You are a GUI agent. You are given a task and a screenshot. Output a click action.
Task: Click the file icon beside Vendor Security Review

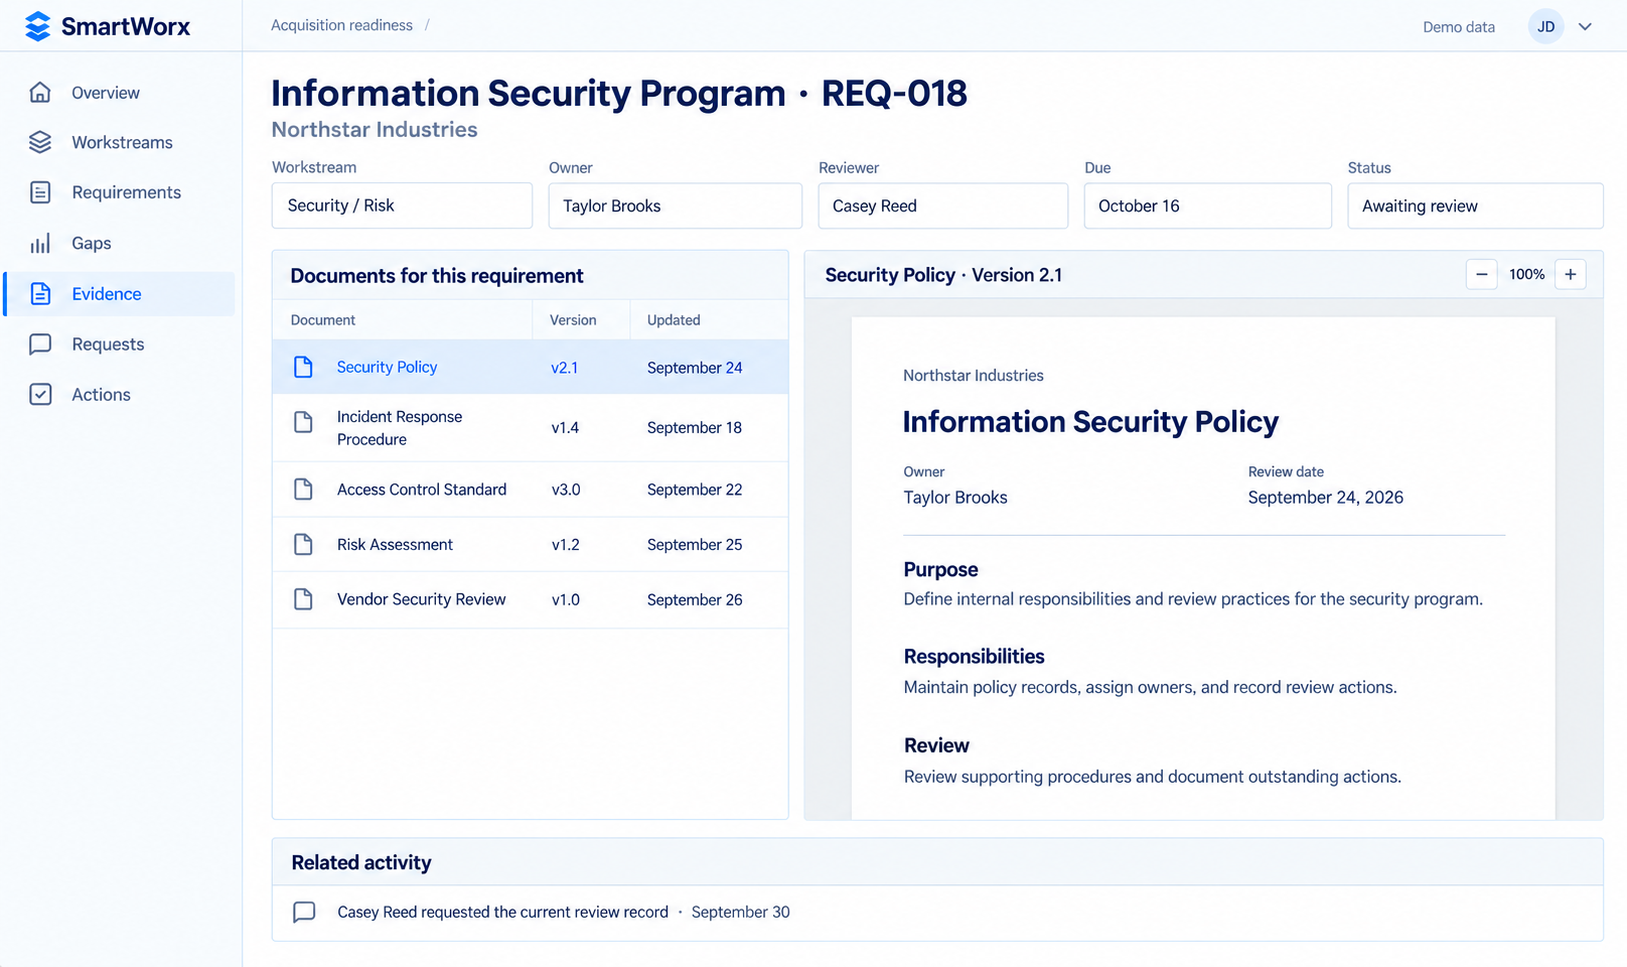[303, 599]
